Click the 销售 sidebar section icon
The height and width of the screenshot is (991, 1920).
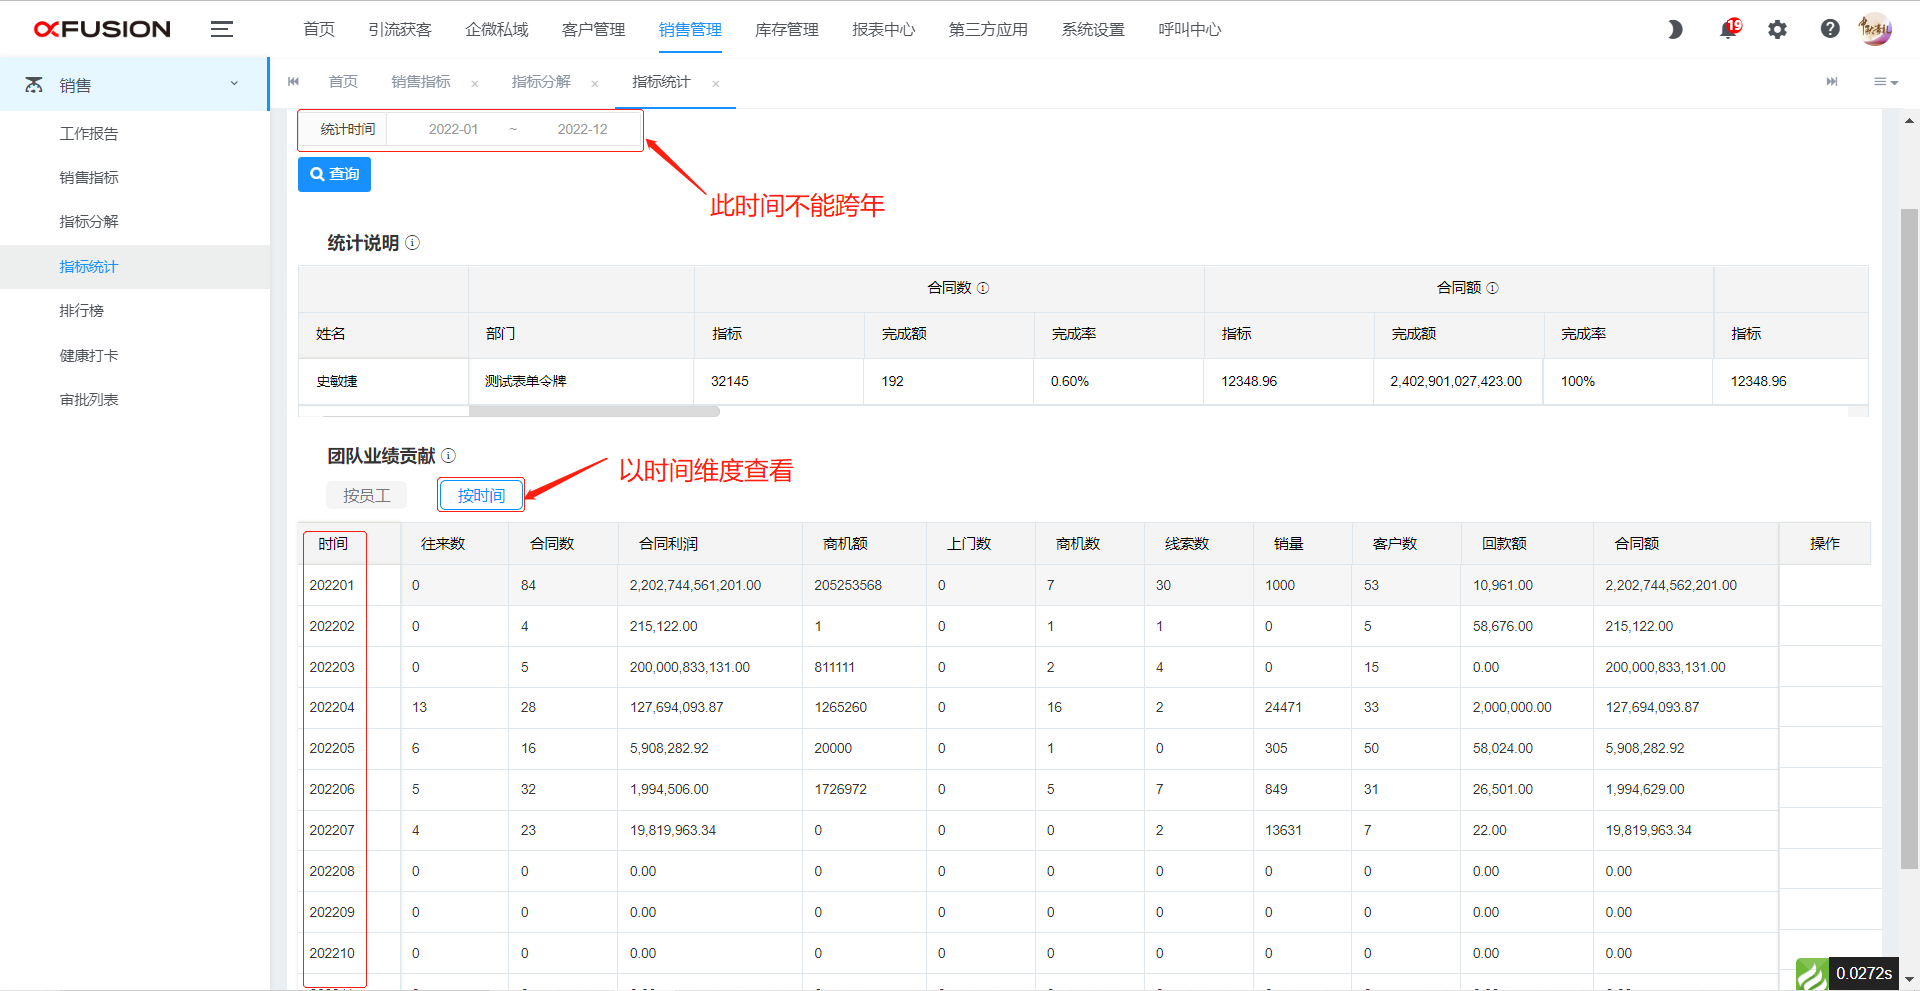[34, 85]
